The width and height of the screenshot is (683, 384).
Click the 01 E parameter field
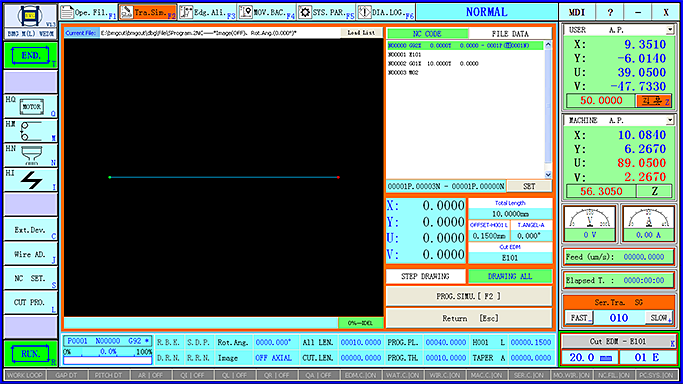coord(648,357)
